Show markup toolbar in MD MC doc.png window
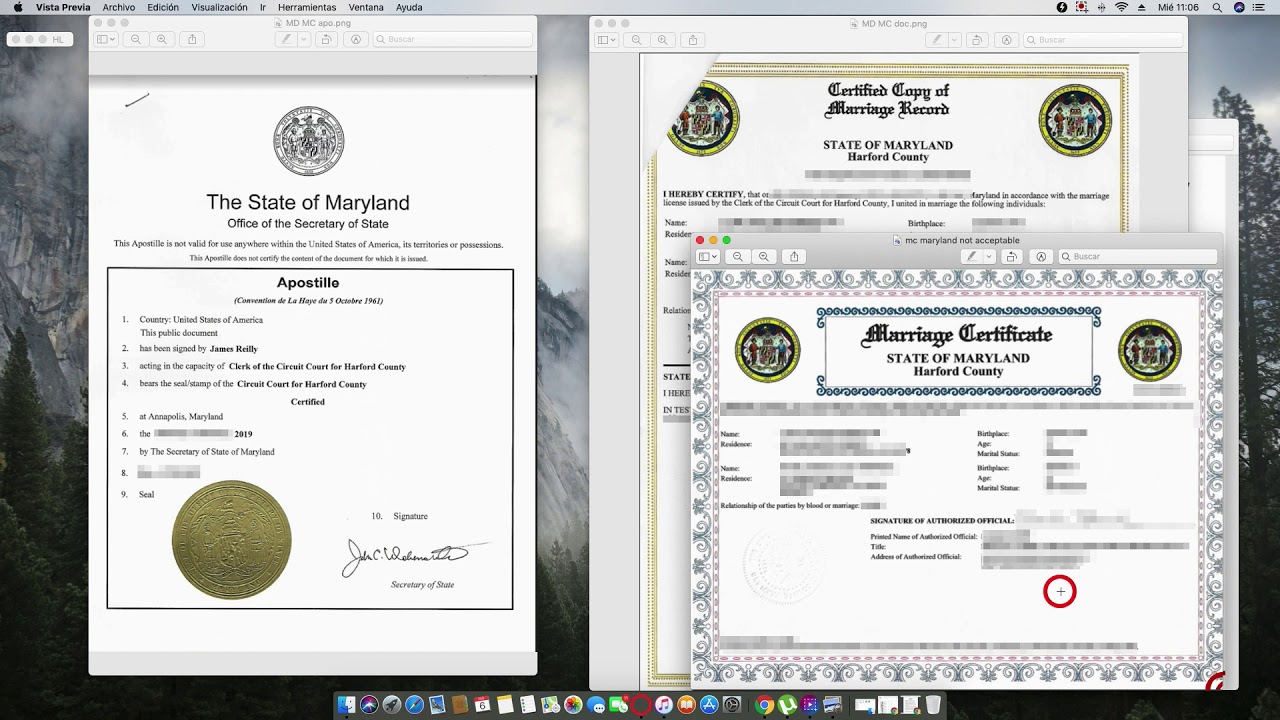The image size is (1280, 720). point(1007,40)
